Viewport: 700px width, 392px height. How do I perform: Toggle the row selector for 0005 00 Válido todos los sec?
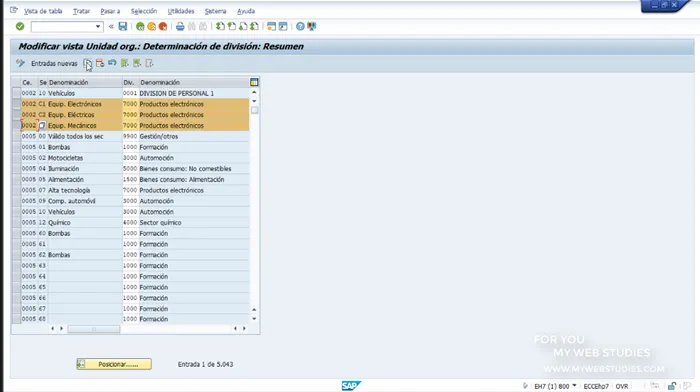pos(16,136)
